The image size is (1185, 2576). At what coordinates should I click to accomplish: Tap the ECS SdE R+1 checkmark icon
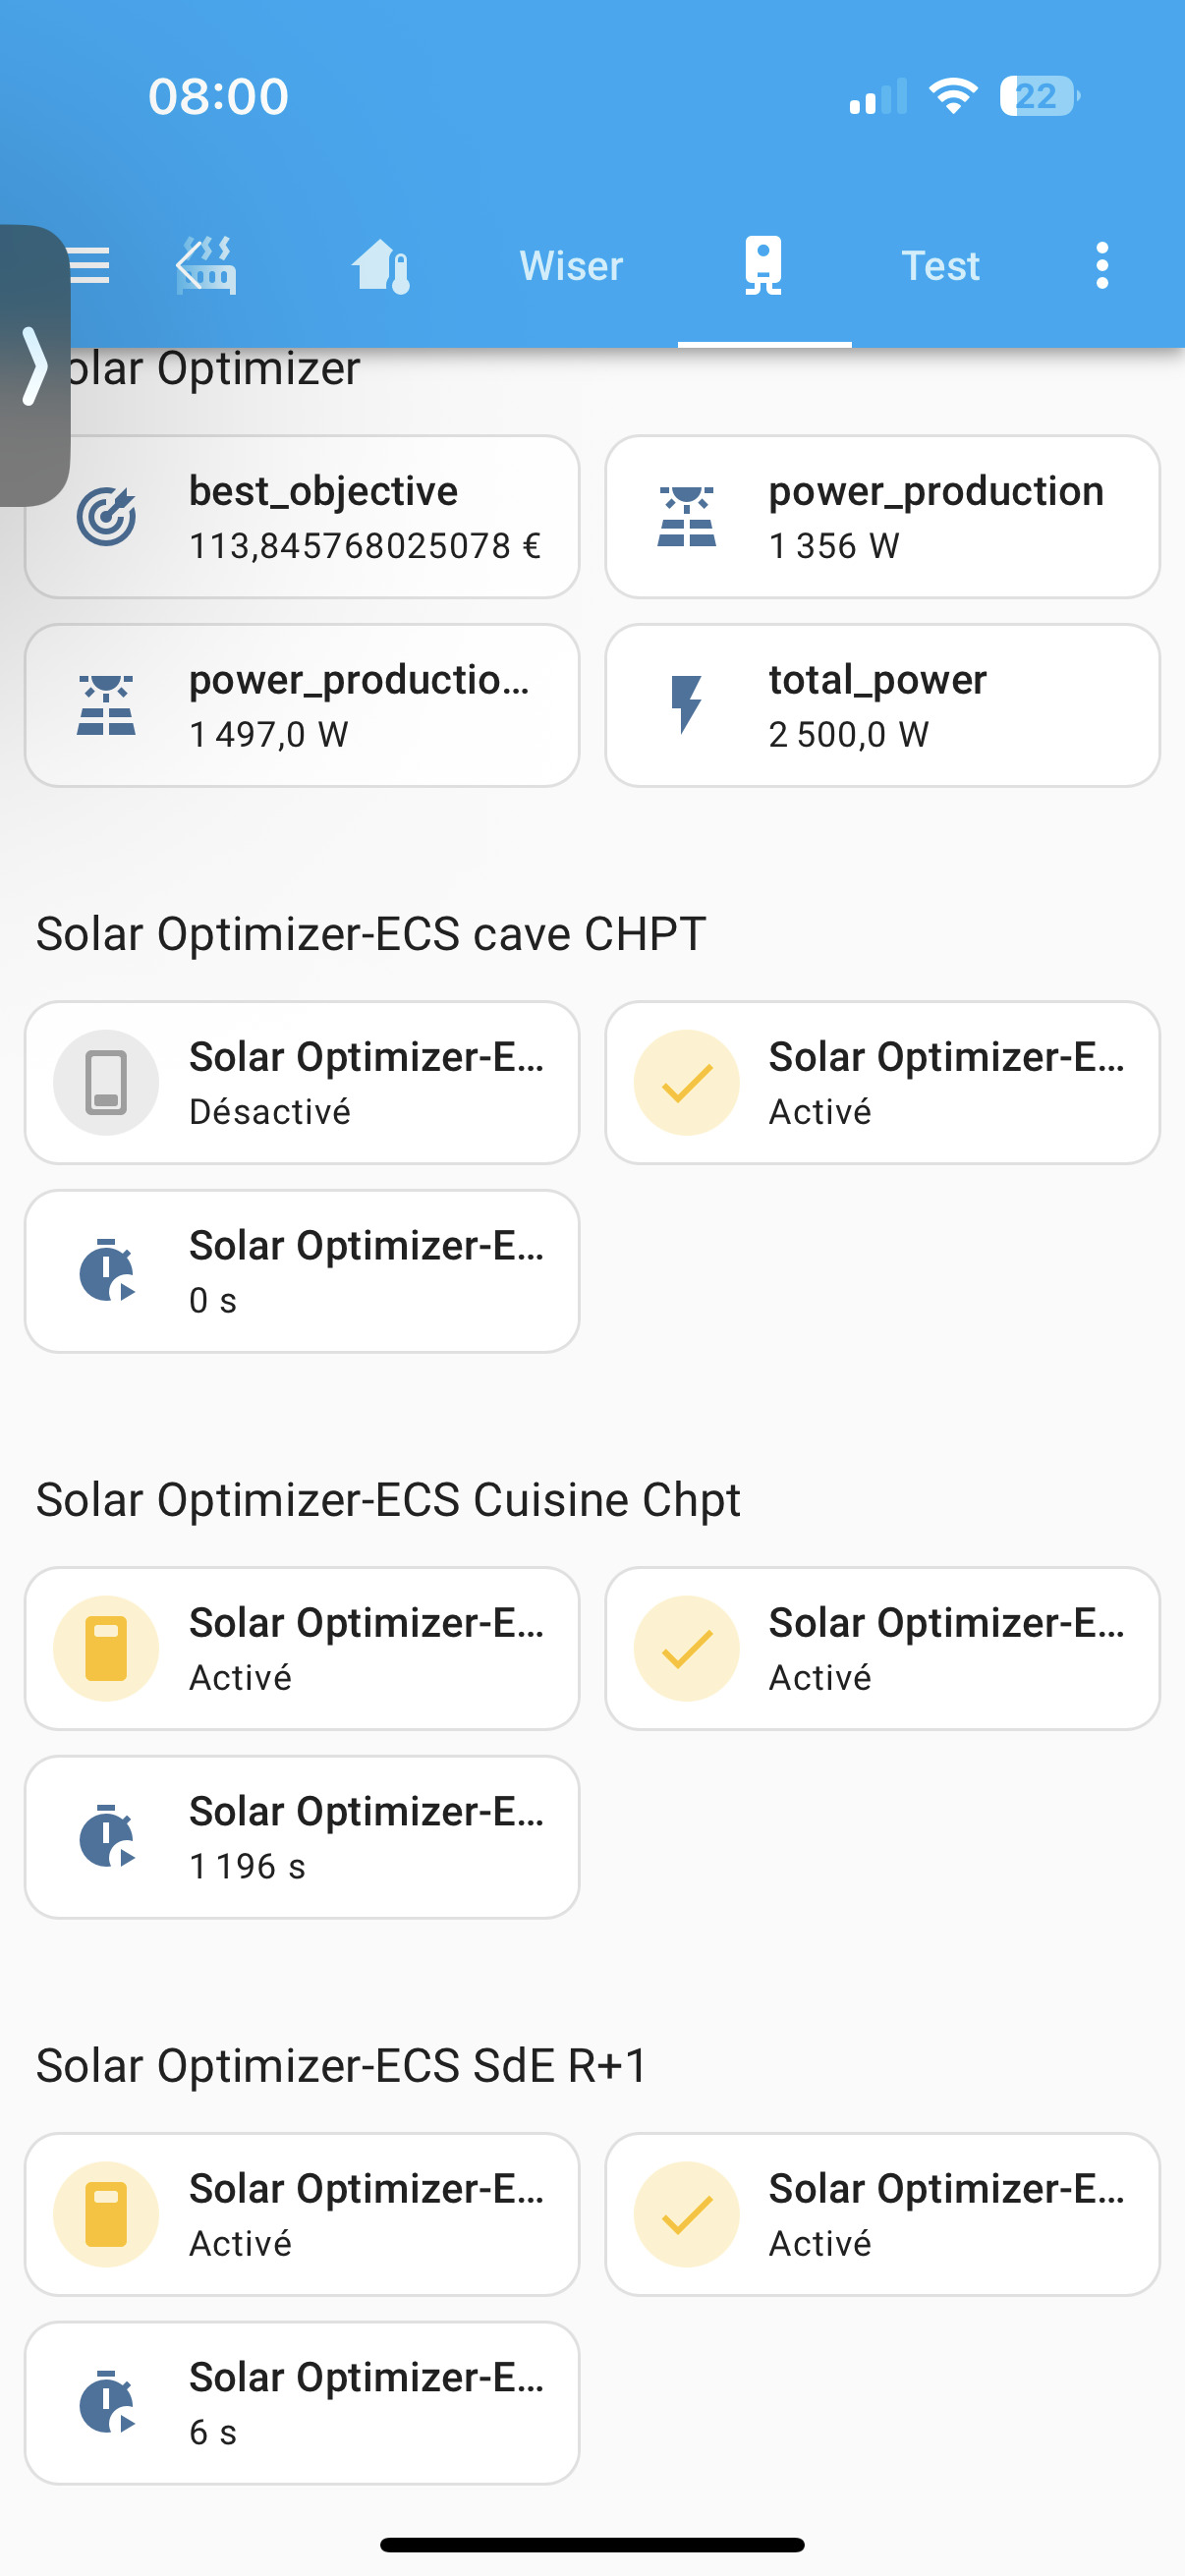click(x=686, y=2214)
